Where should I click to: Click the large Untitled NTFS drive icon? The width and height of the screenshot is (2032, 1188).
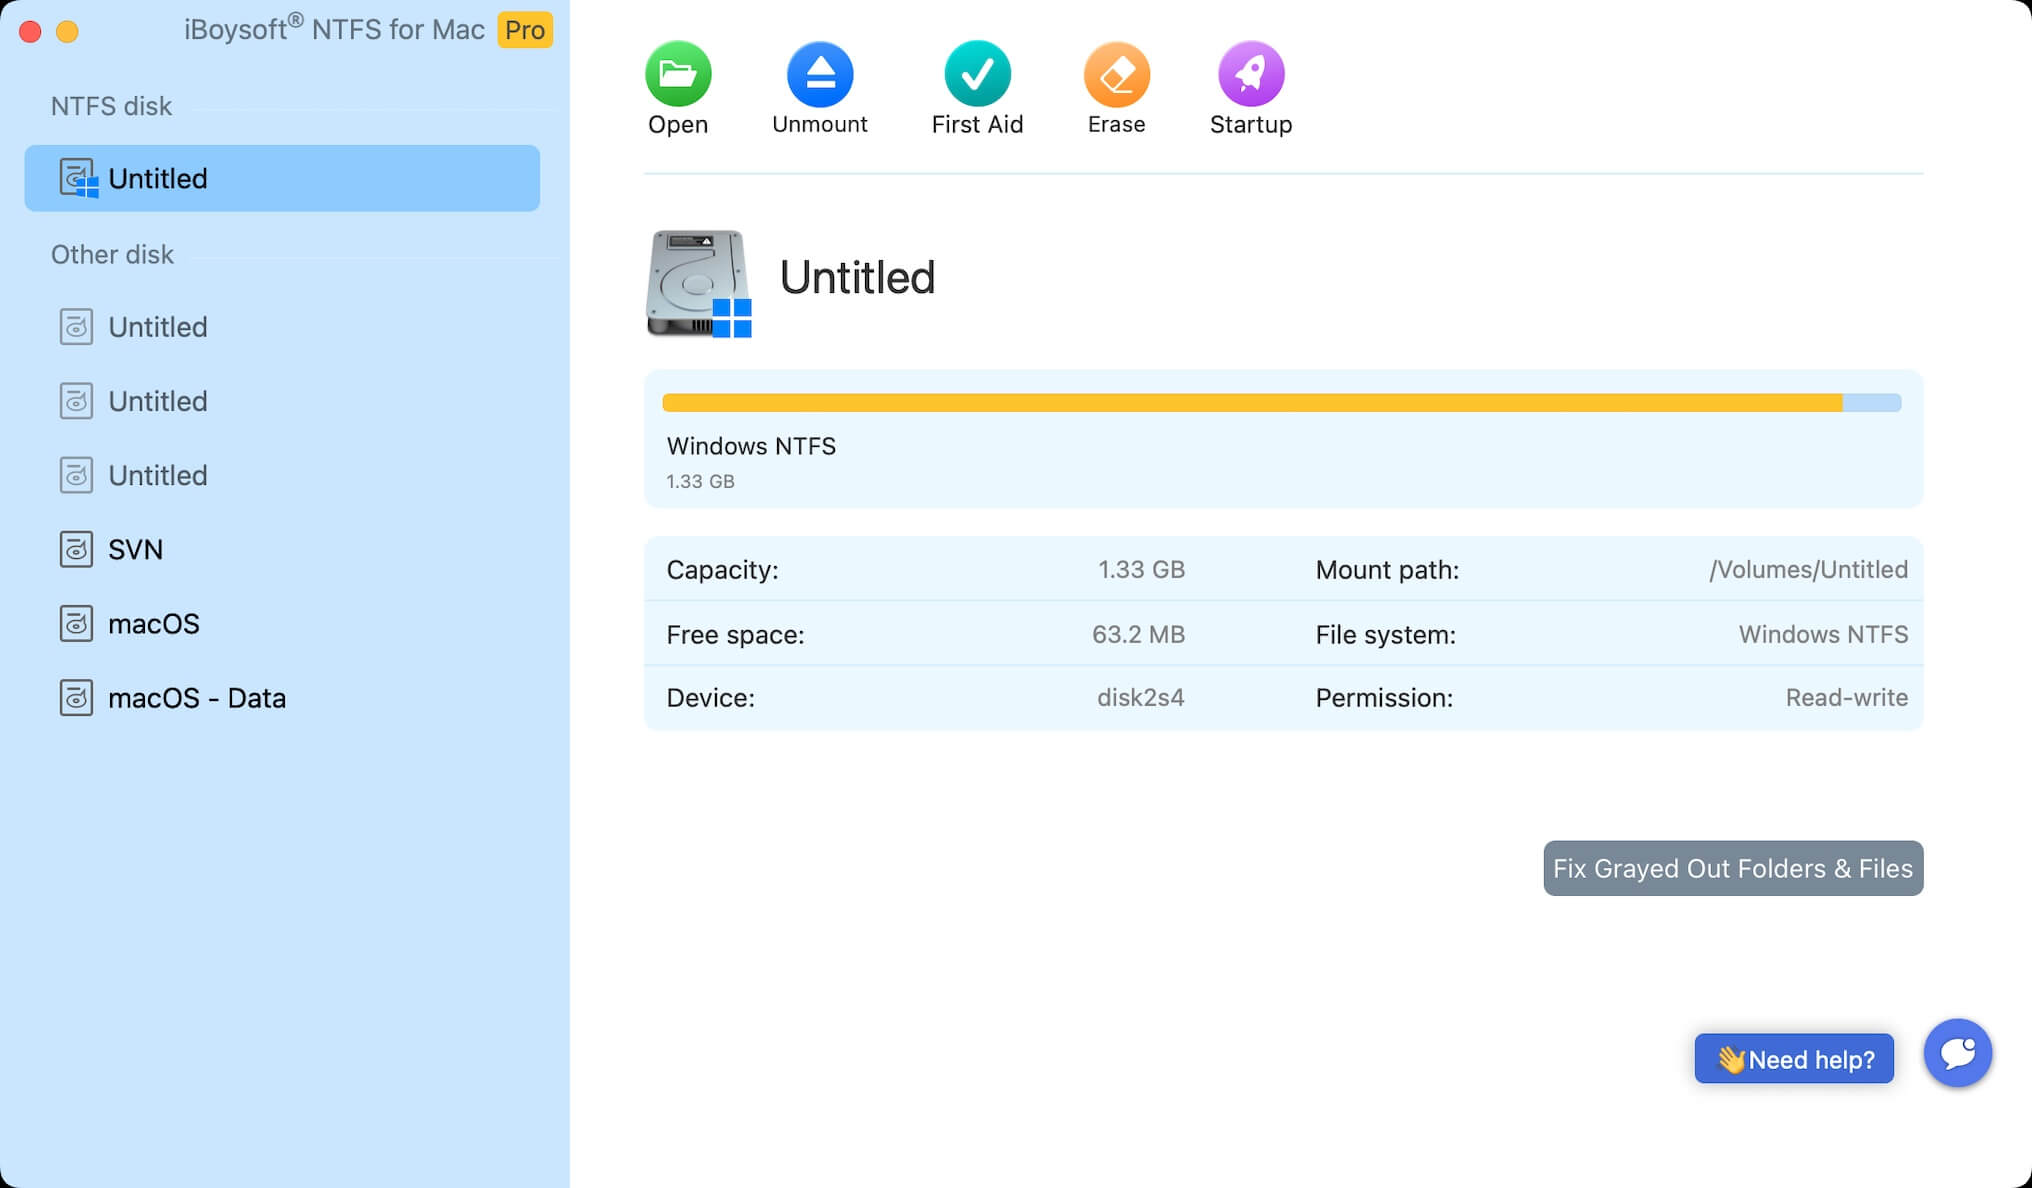(x=698, y=284)
